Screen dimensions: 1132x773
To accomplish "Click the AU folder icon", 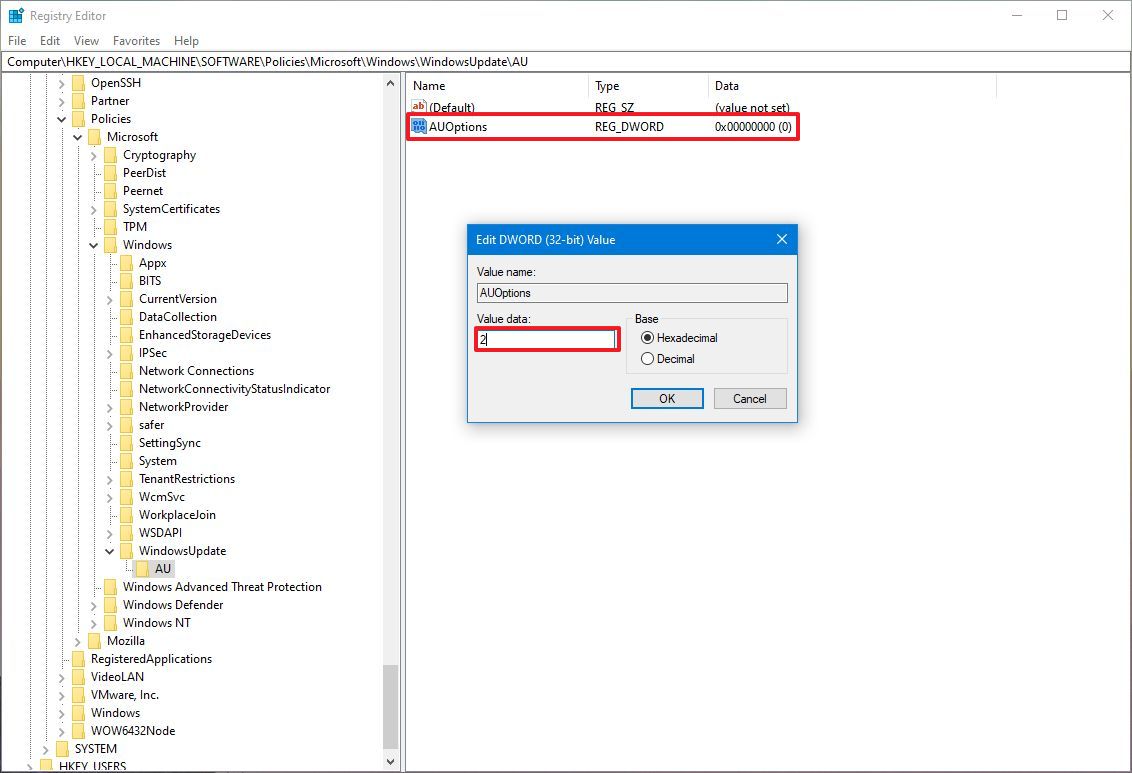I will [143, 569].
